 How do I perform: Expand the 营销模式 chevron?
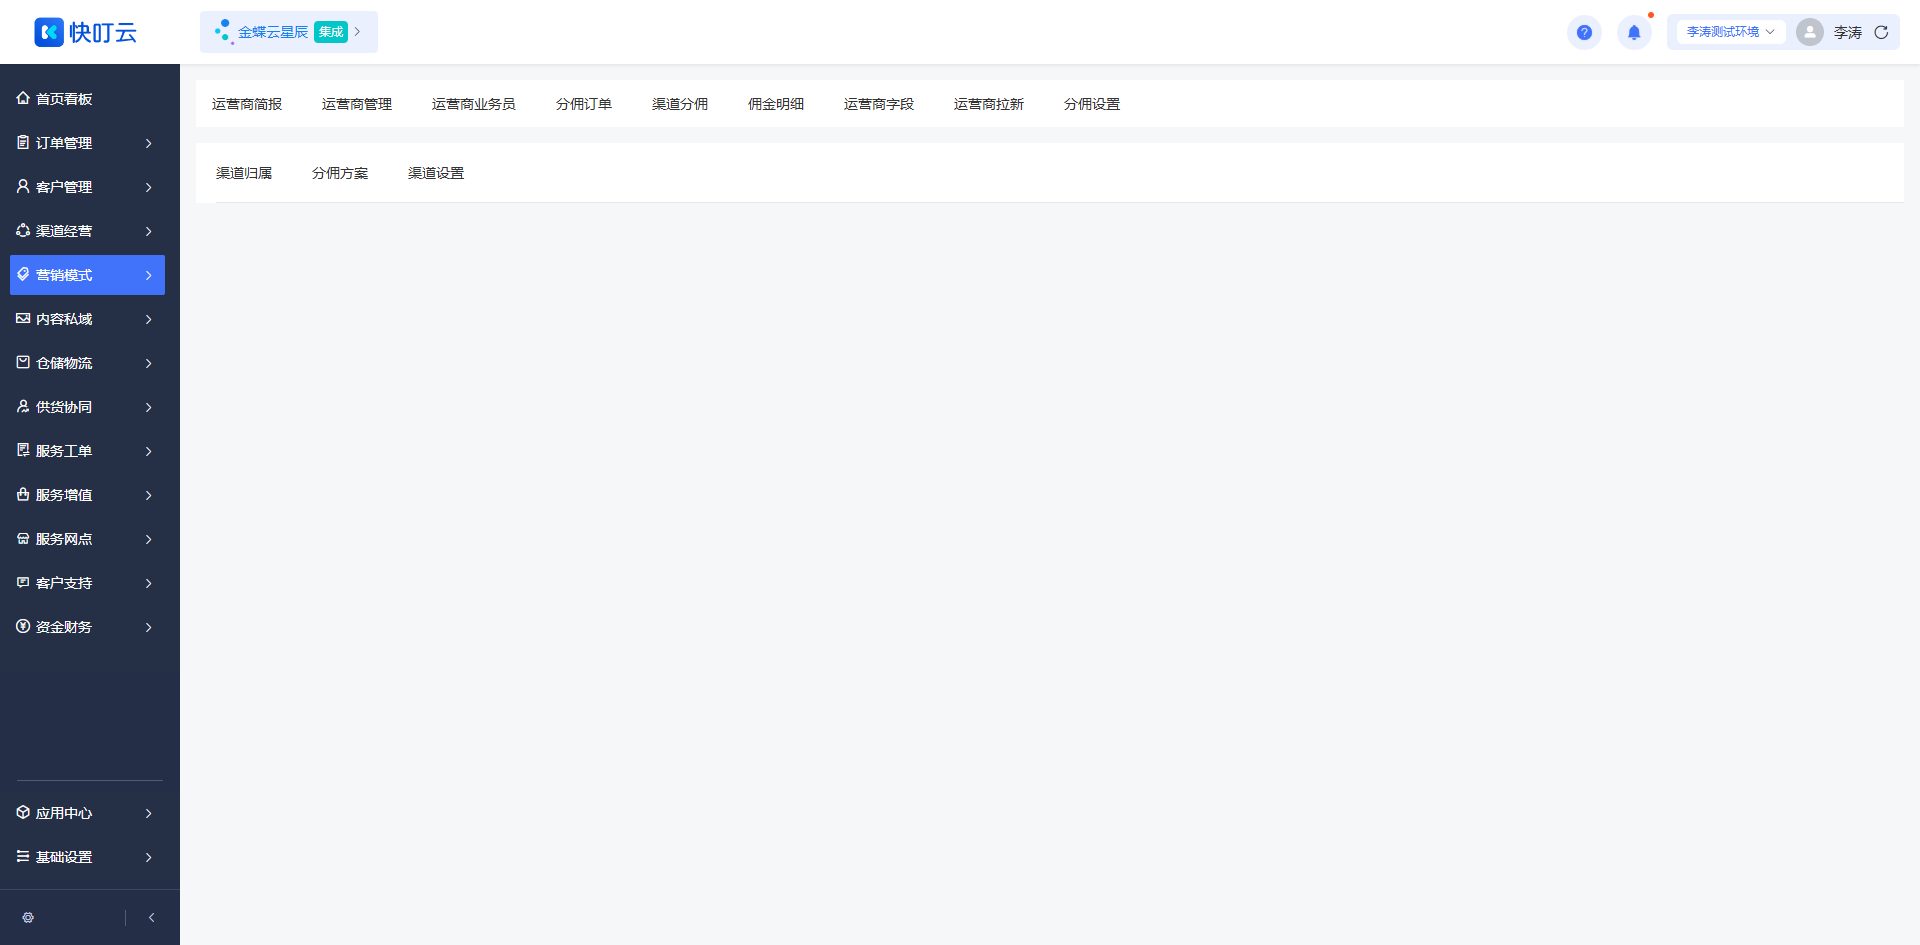tap(148, 275)
